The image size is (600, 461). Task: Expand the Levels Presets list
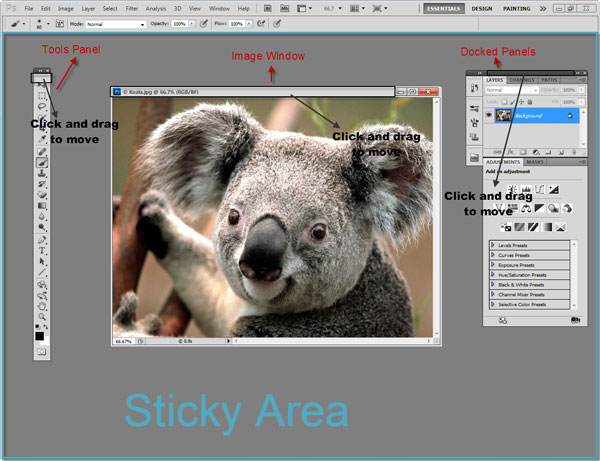pyautogui.click(x=493, y=245)
